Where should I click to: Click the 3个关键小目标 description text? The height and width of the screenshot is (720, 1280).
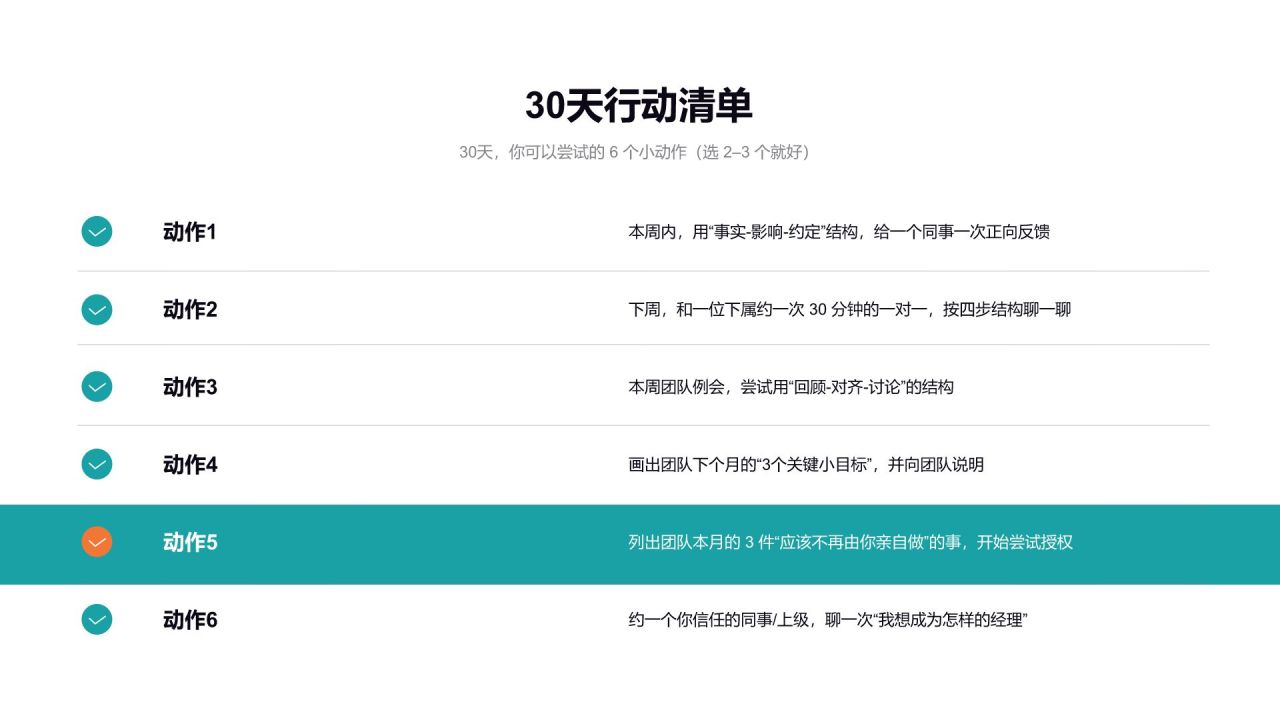(806, 464)
